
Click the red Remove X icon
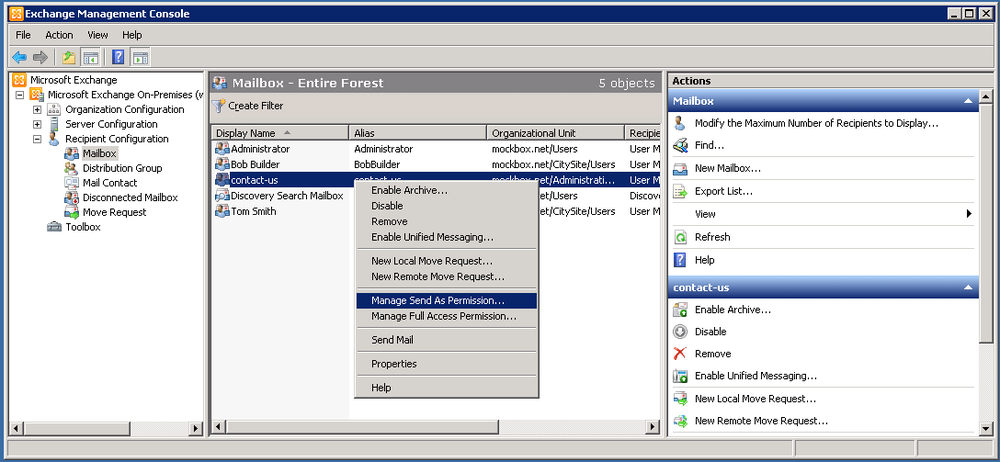click(680, 354)
